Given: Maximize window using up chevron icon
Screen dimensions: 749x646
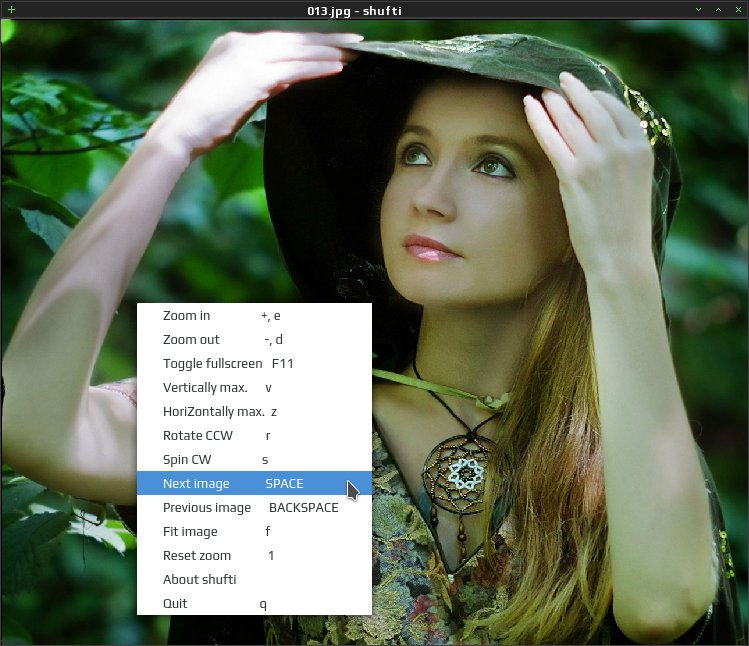Looking at the screenshot, I should 718,10.
